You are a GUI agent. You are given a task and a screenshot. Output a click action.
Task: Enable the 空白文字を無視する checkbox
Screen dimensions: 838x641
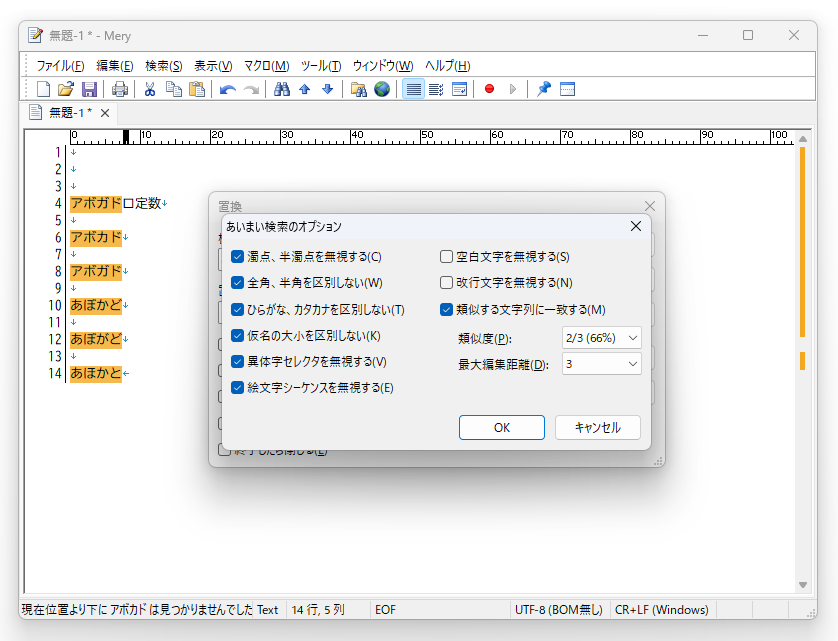tap(445, 256)
